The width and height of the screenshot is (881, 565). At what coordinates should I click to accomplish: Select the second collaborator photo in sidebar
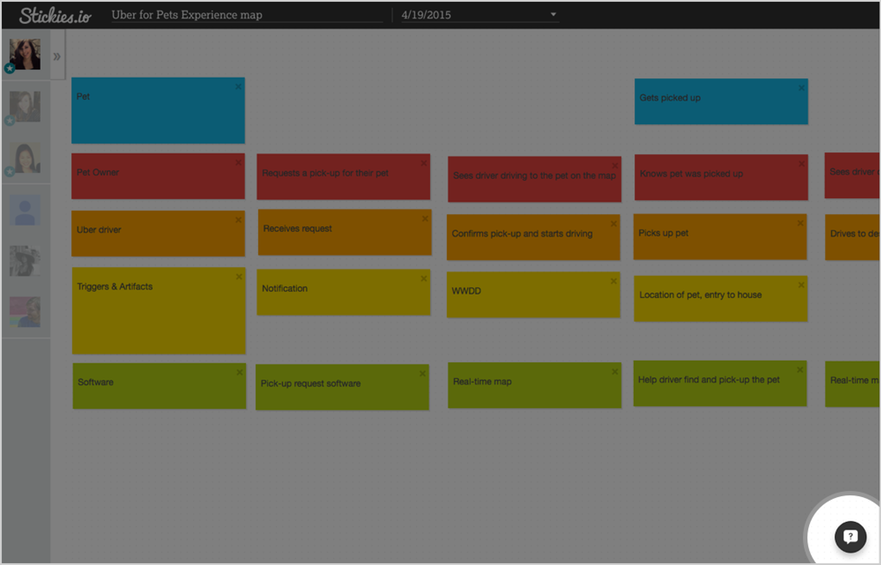(25, 106)
